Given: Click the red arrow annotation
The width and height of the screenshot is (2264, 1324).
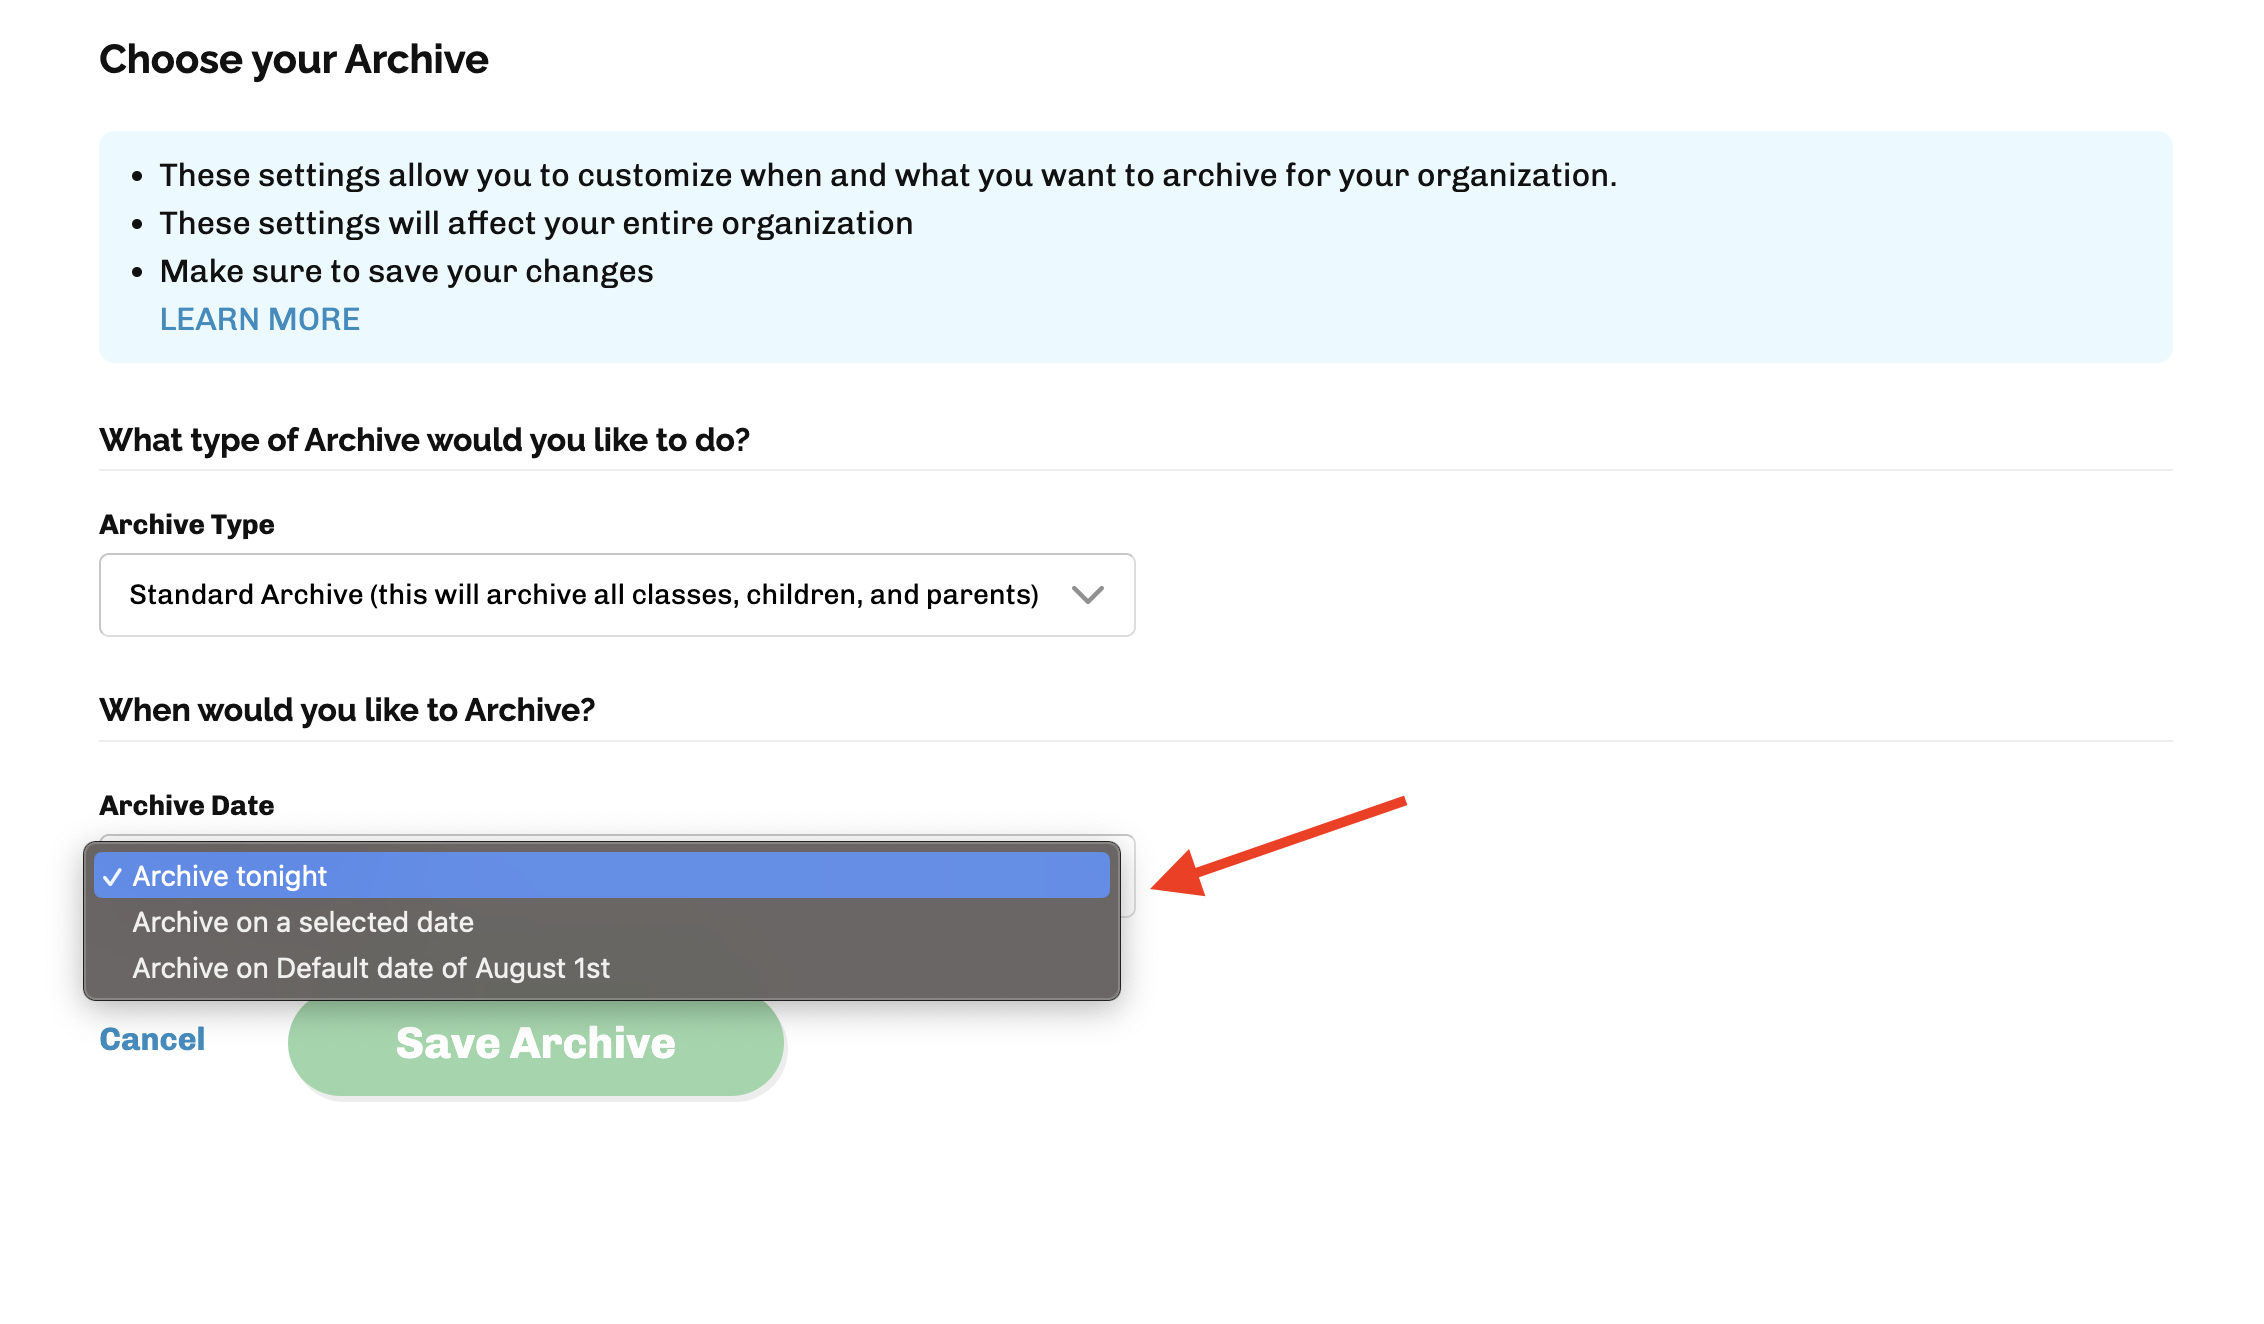Looking at the screenshot, I should click(x=1279, y=846).
